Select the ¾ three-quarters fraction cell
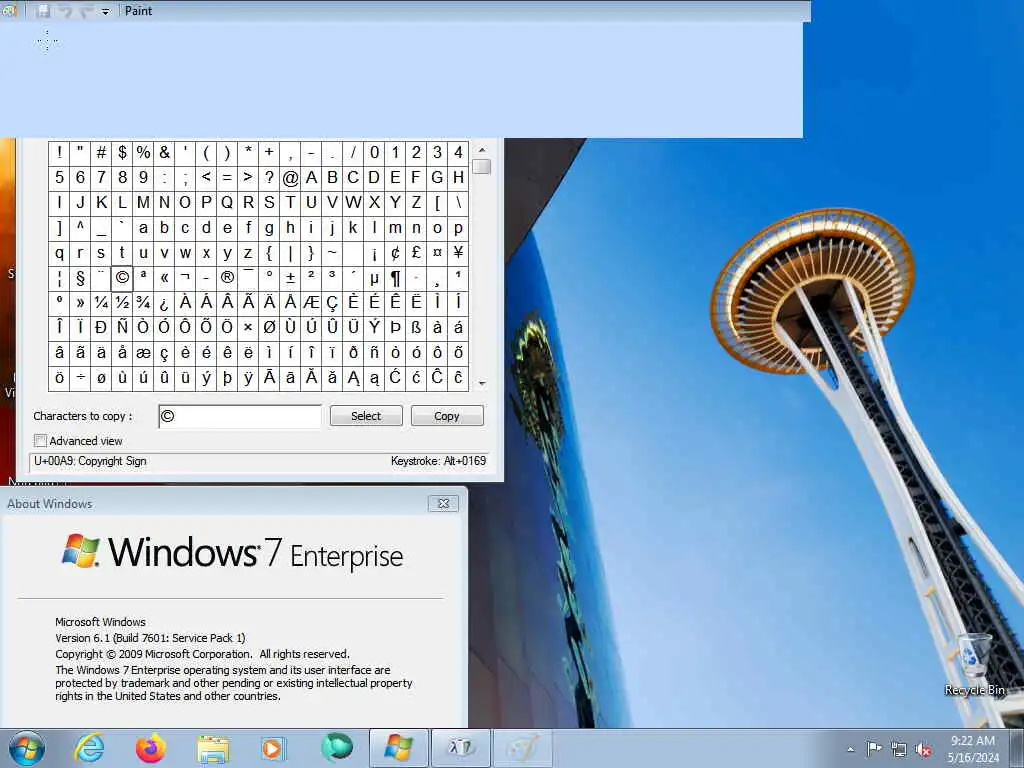Image resolution: width=1024 pixels, height=768 pixels. 143,302
